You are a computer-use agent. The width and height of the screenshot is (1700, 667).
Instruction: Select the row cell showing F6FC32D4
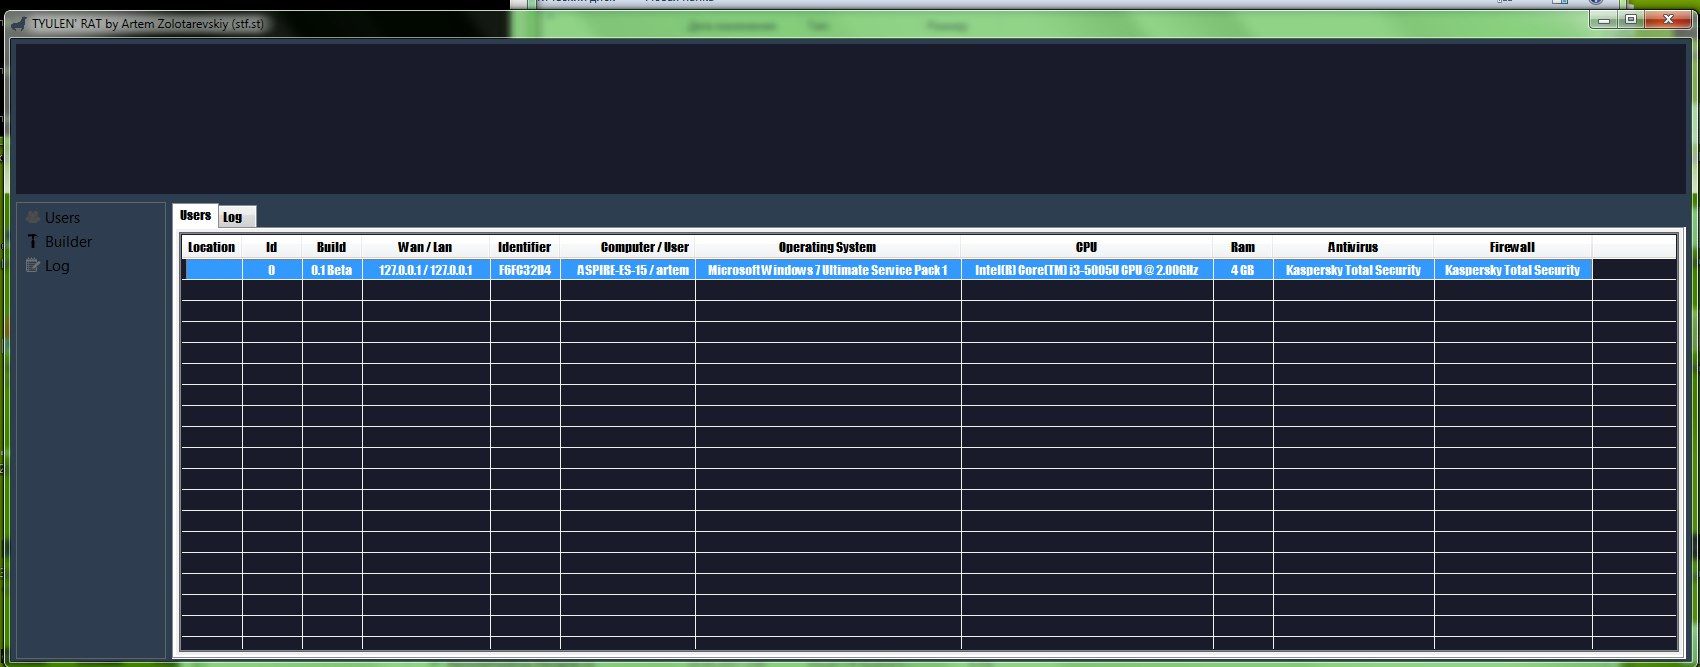coord(524,270)
